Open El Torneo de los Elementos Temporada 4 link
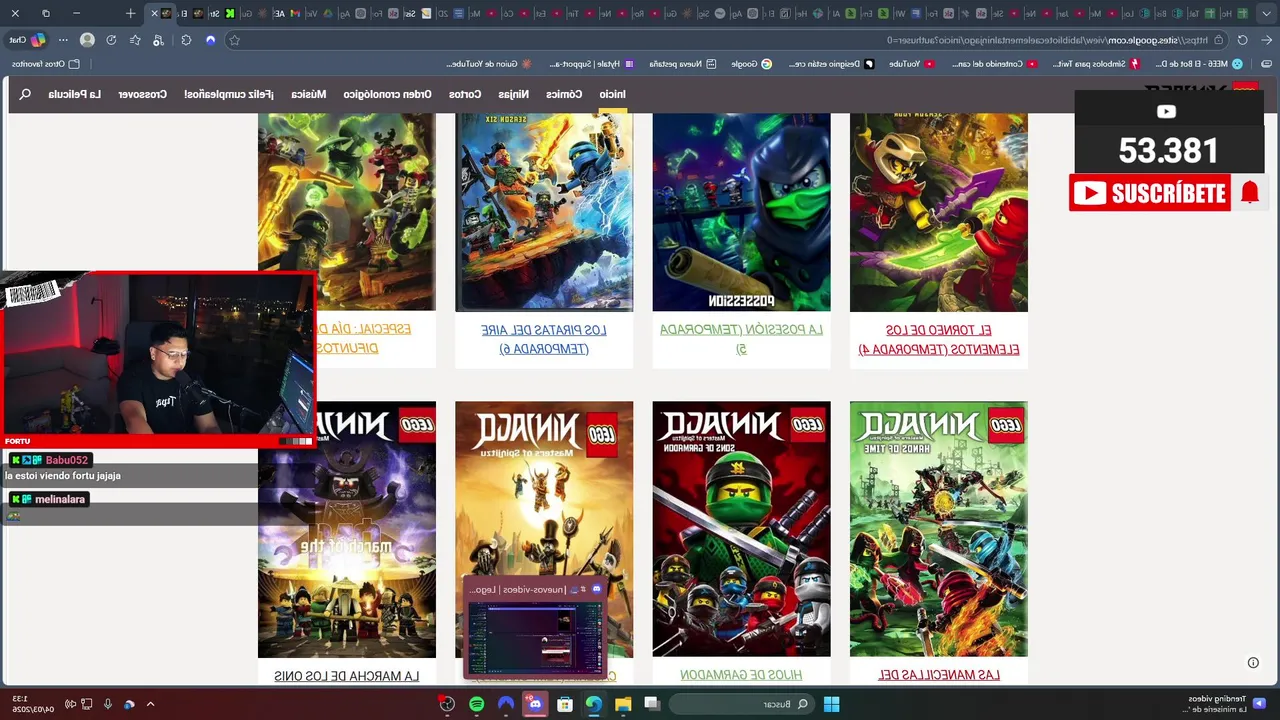Viewport: 1280px width, 720px height. pos(939,339)
